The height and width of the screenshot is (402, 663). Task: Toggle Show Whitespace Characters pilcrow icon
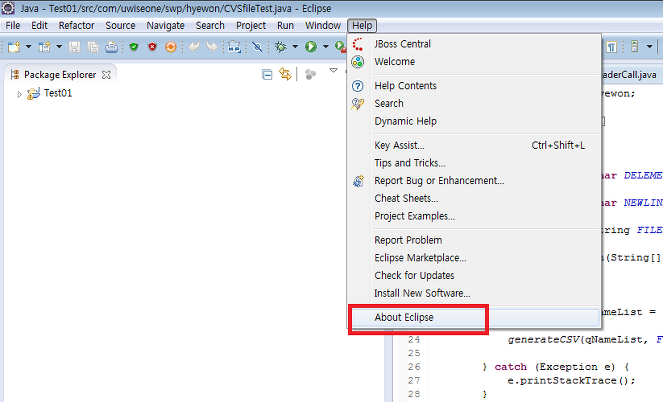[x=611, y=46]
